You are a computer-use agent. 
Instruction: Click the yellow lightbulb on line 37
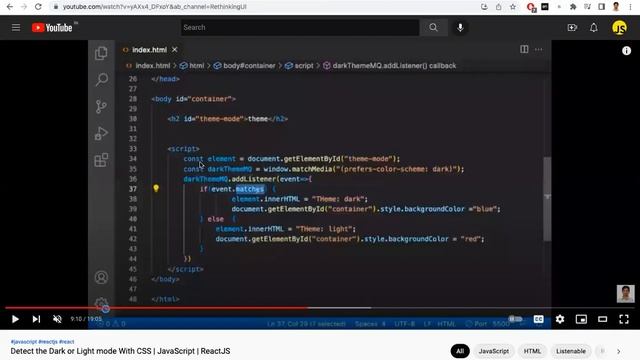(156, 188)
